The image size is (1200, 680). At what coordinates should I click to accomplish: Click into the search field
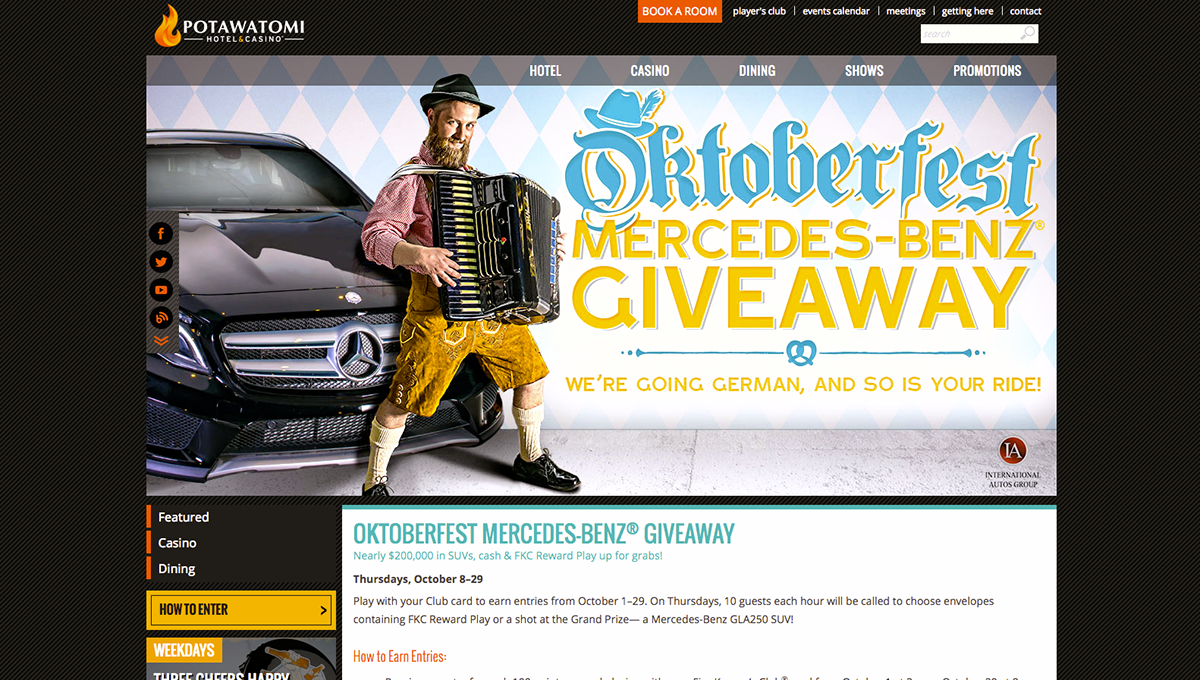click(969, 34)
